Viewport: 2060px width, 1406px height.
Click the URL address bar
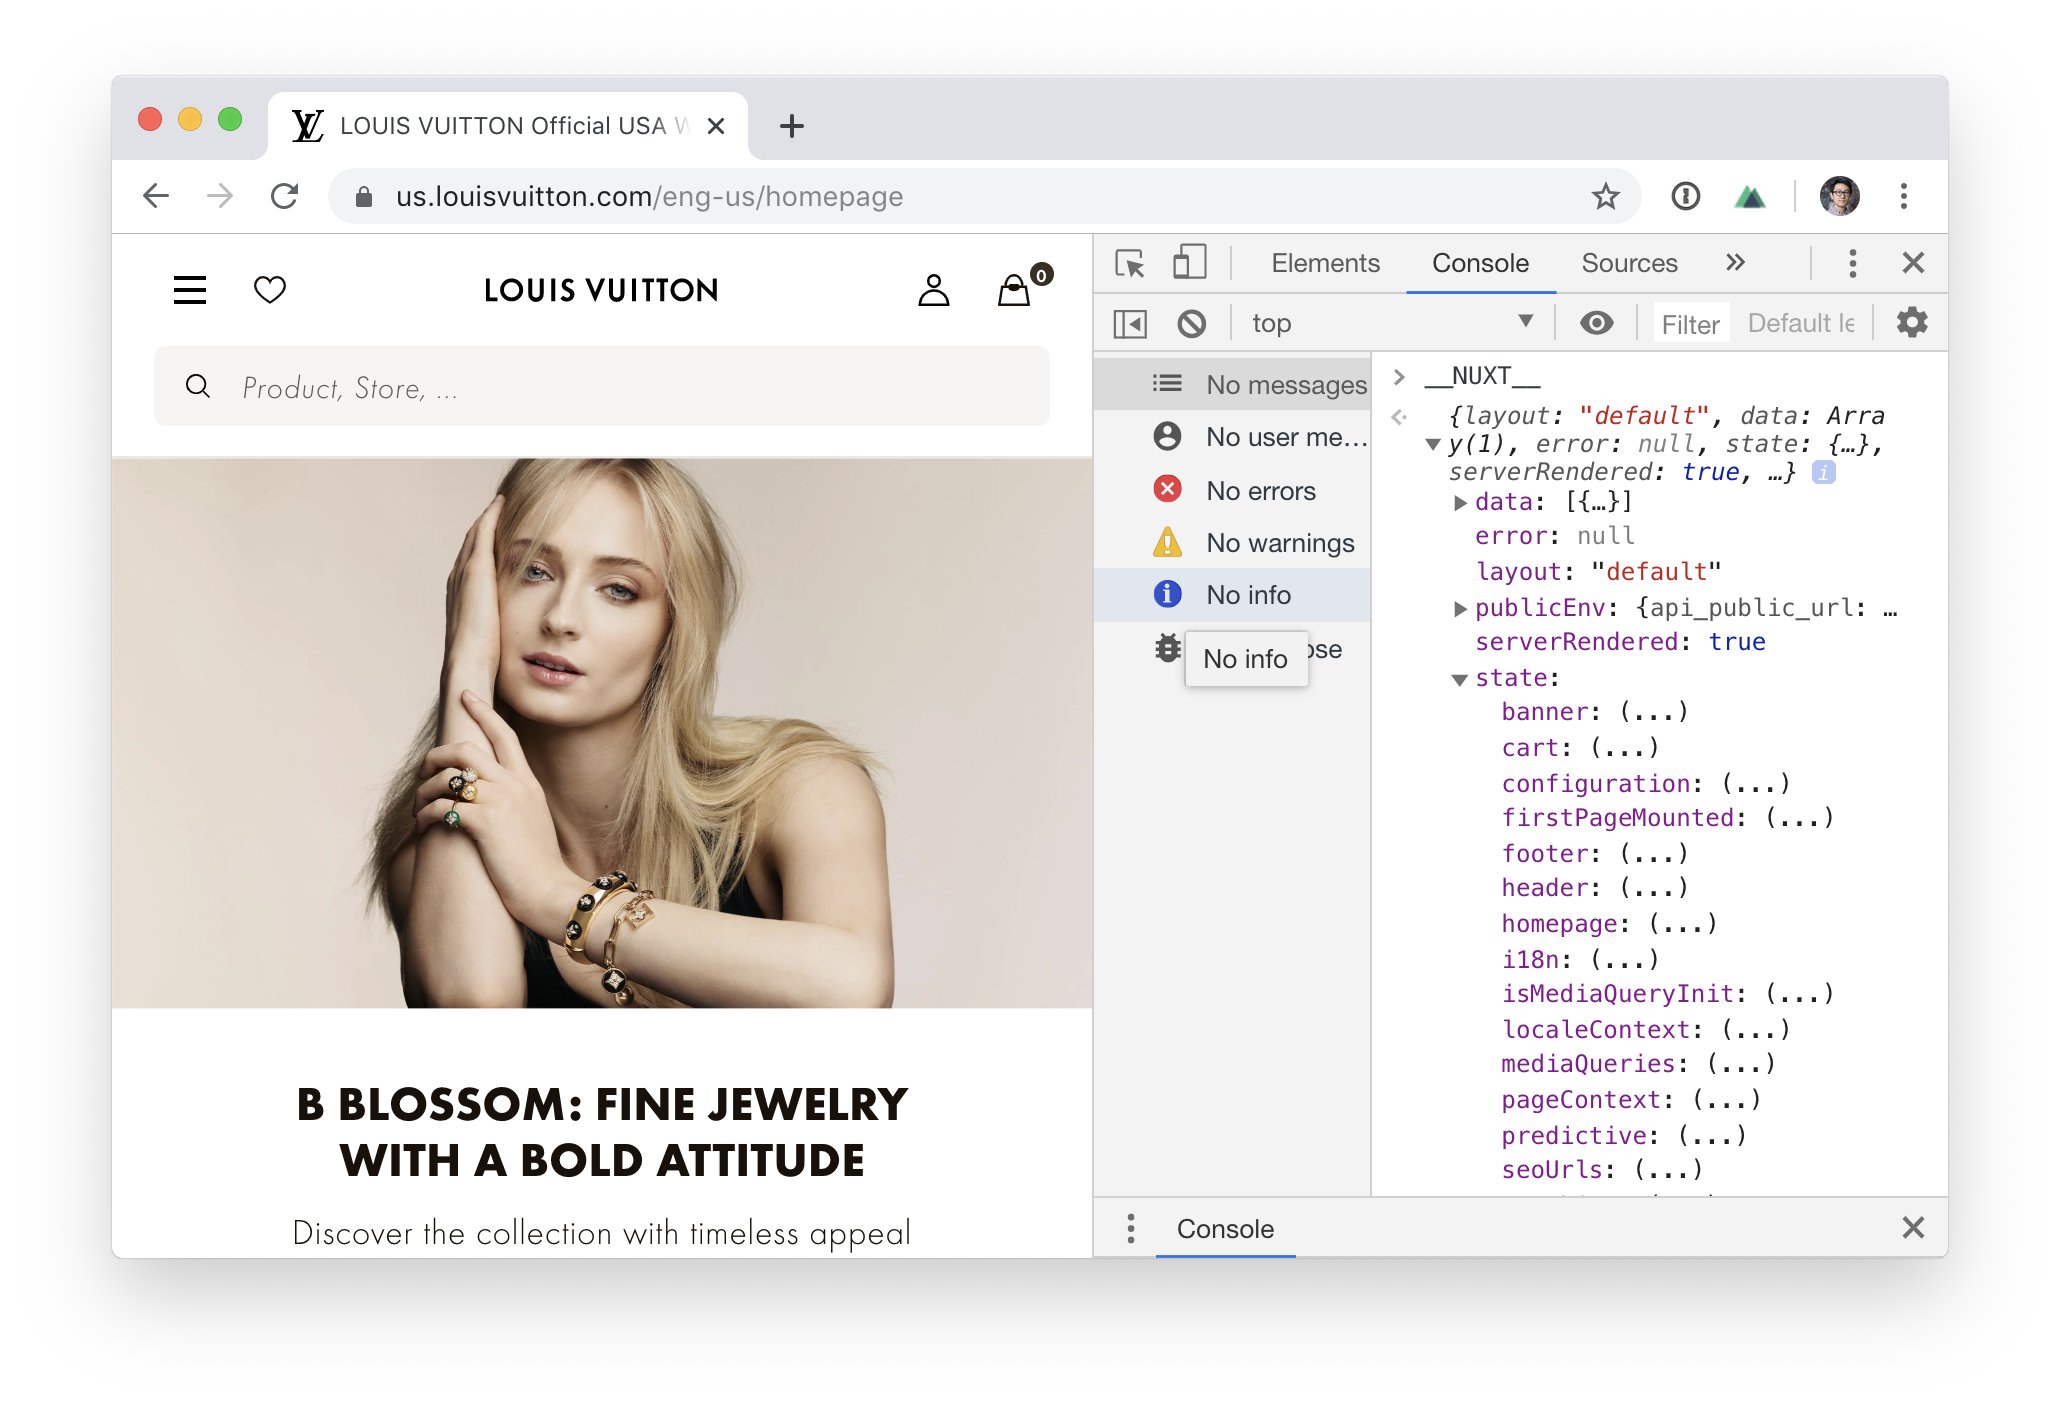coord(985,196)
